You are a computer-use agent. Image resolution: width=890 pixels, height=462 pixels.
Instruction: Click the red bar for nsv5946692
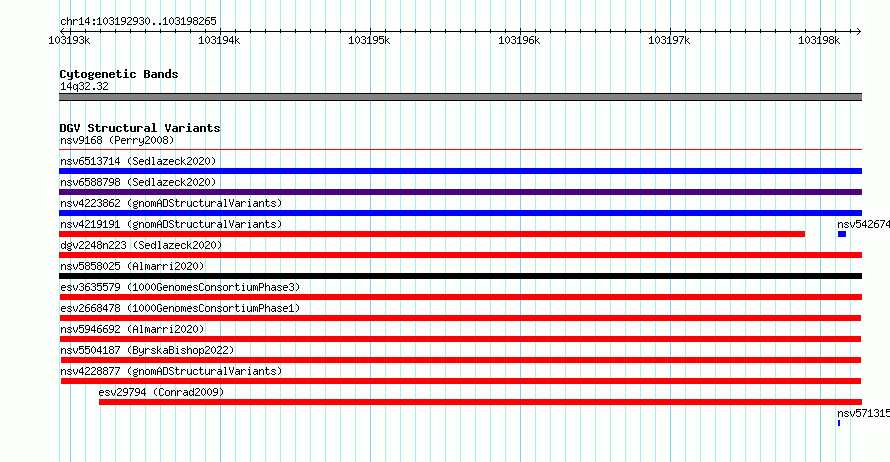click(460, 339)
